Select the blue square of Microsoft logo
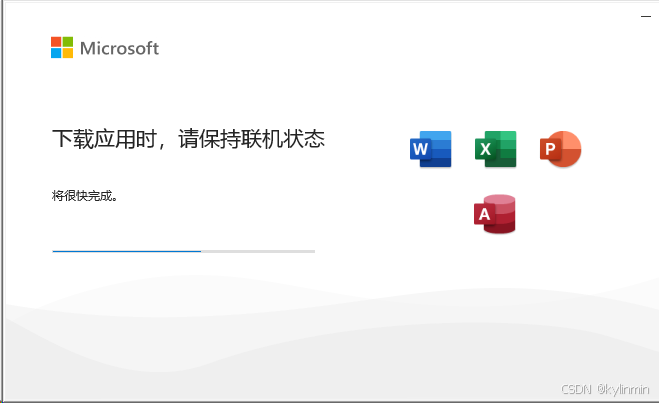The width and height of the screenshot is (659, 403). (56, 53)
